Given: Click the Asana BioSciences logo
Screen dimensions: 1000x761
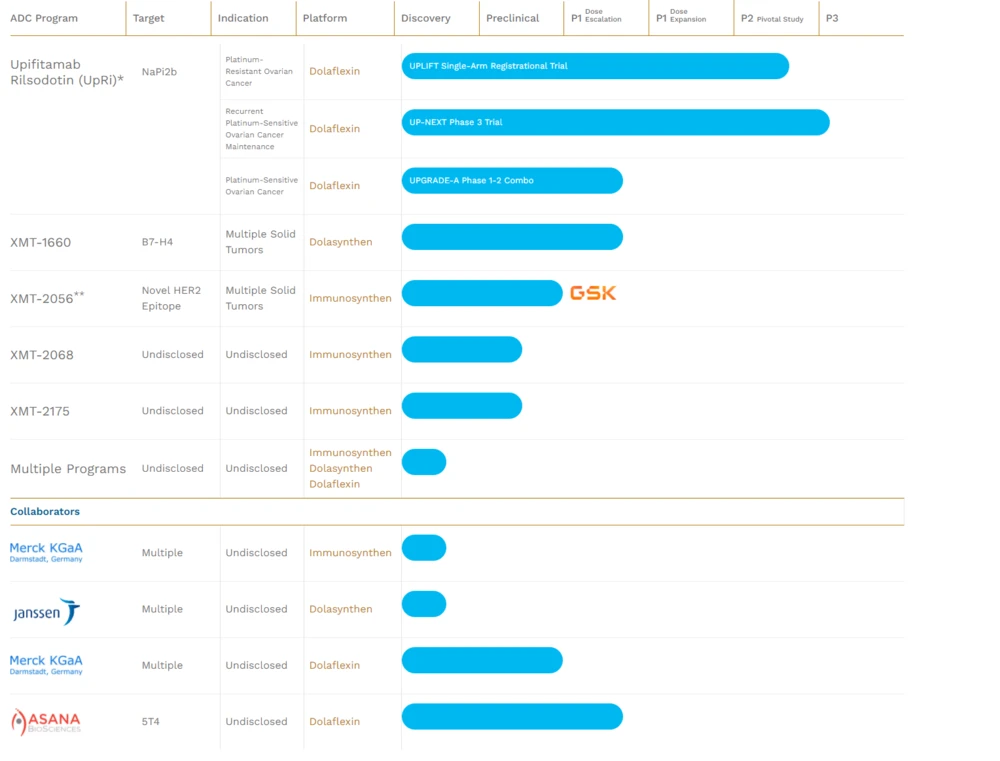Looking at the screenshot, I should tap(46, 722).
